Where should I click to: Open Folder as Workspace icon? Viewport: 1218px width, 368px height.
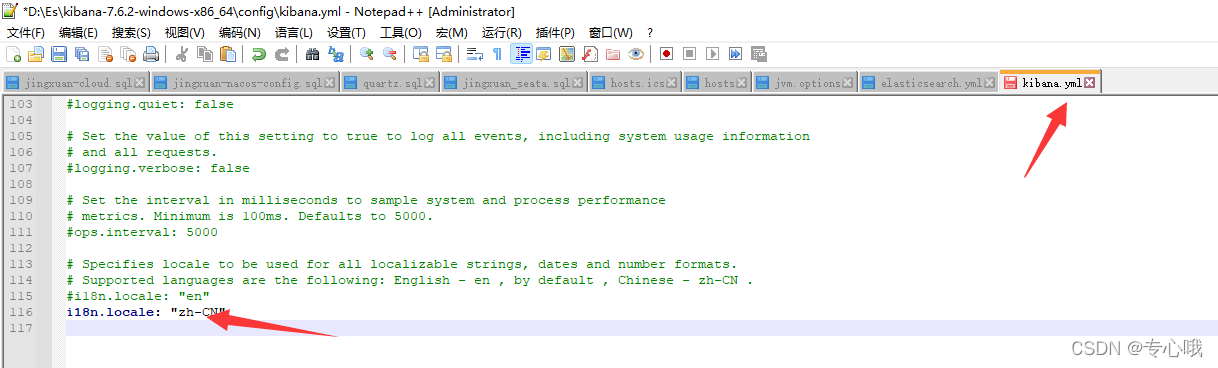point(613,54)
